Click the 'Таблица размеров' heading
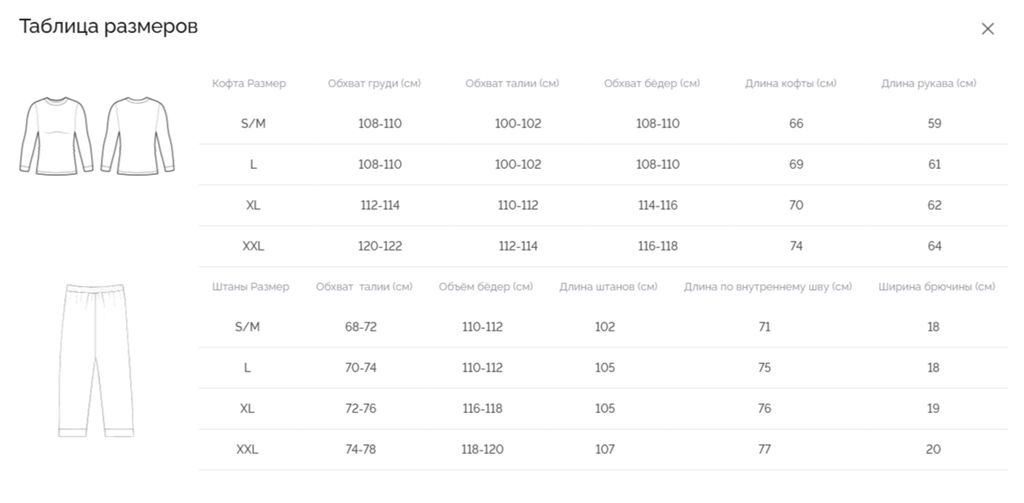 point(108,27)
